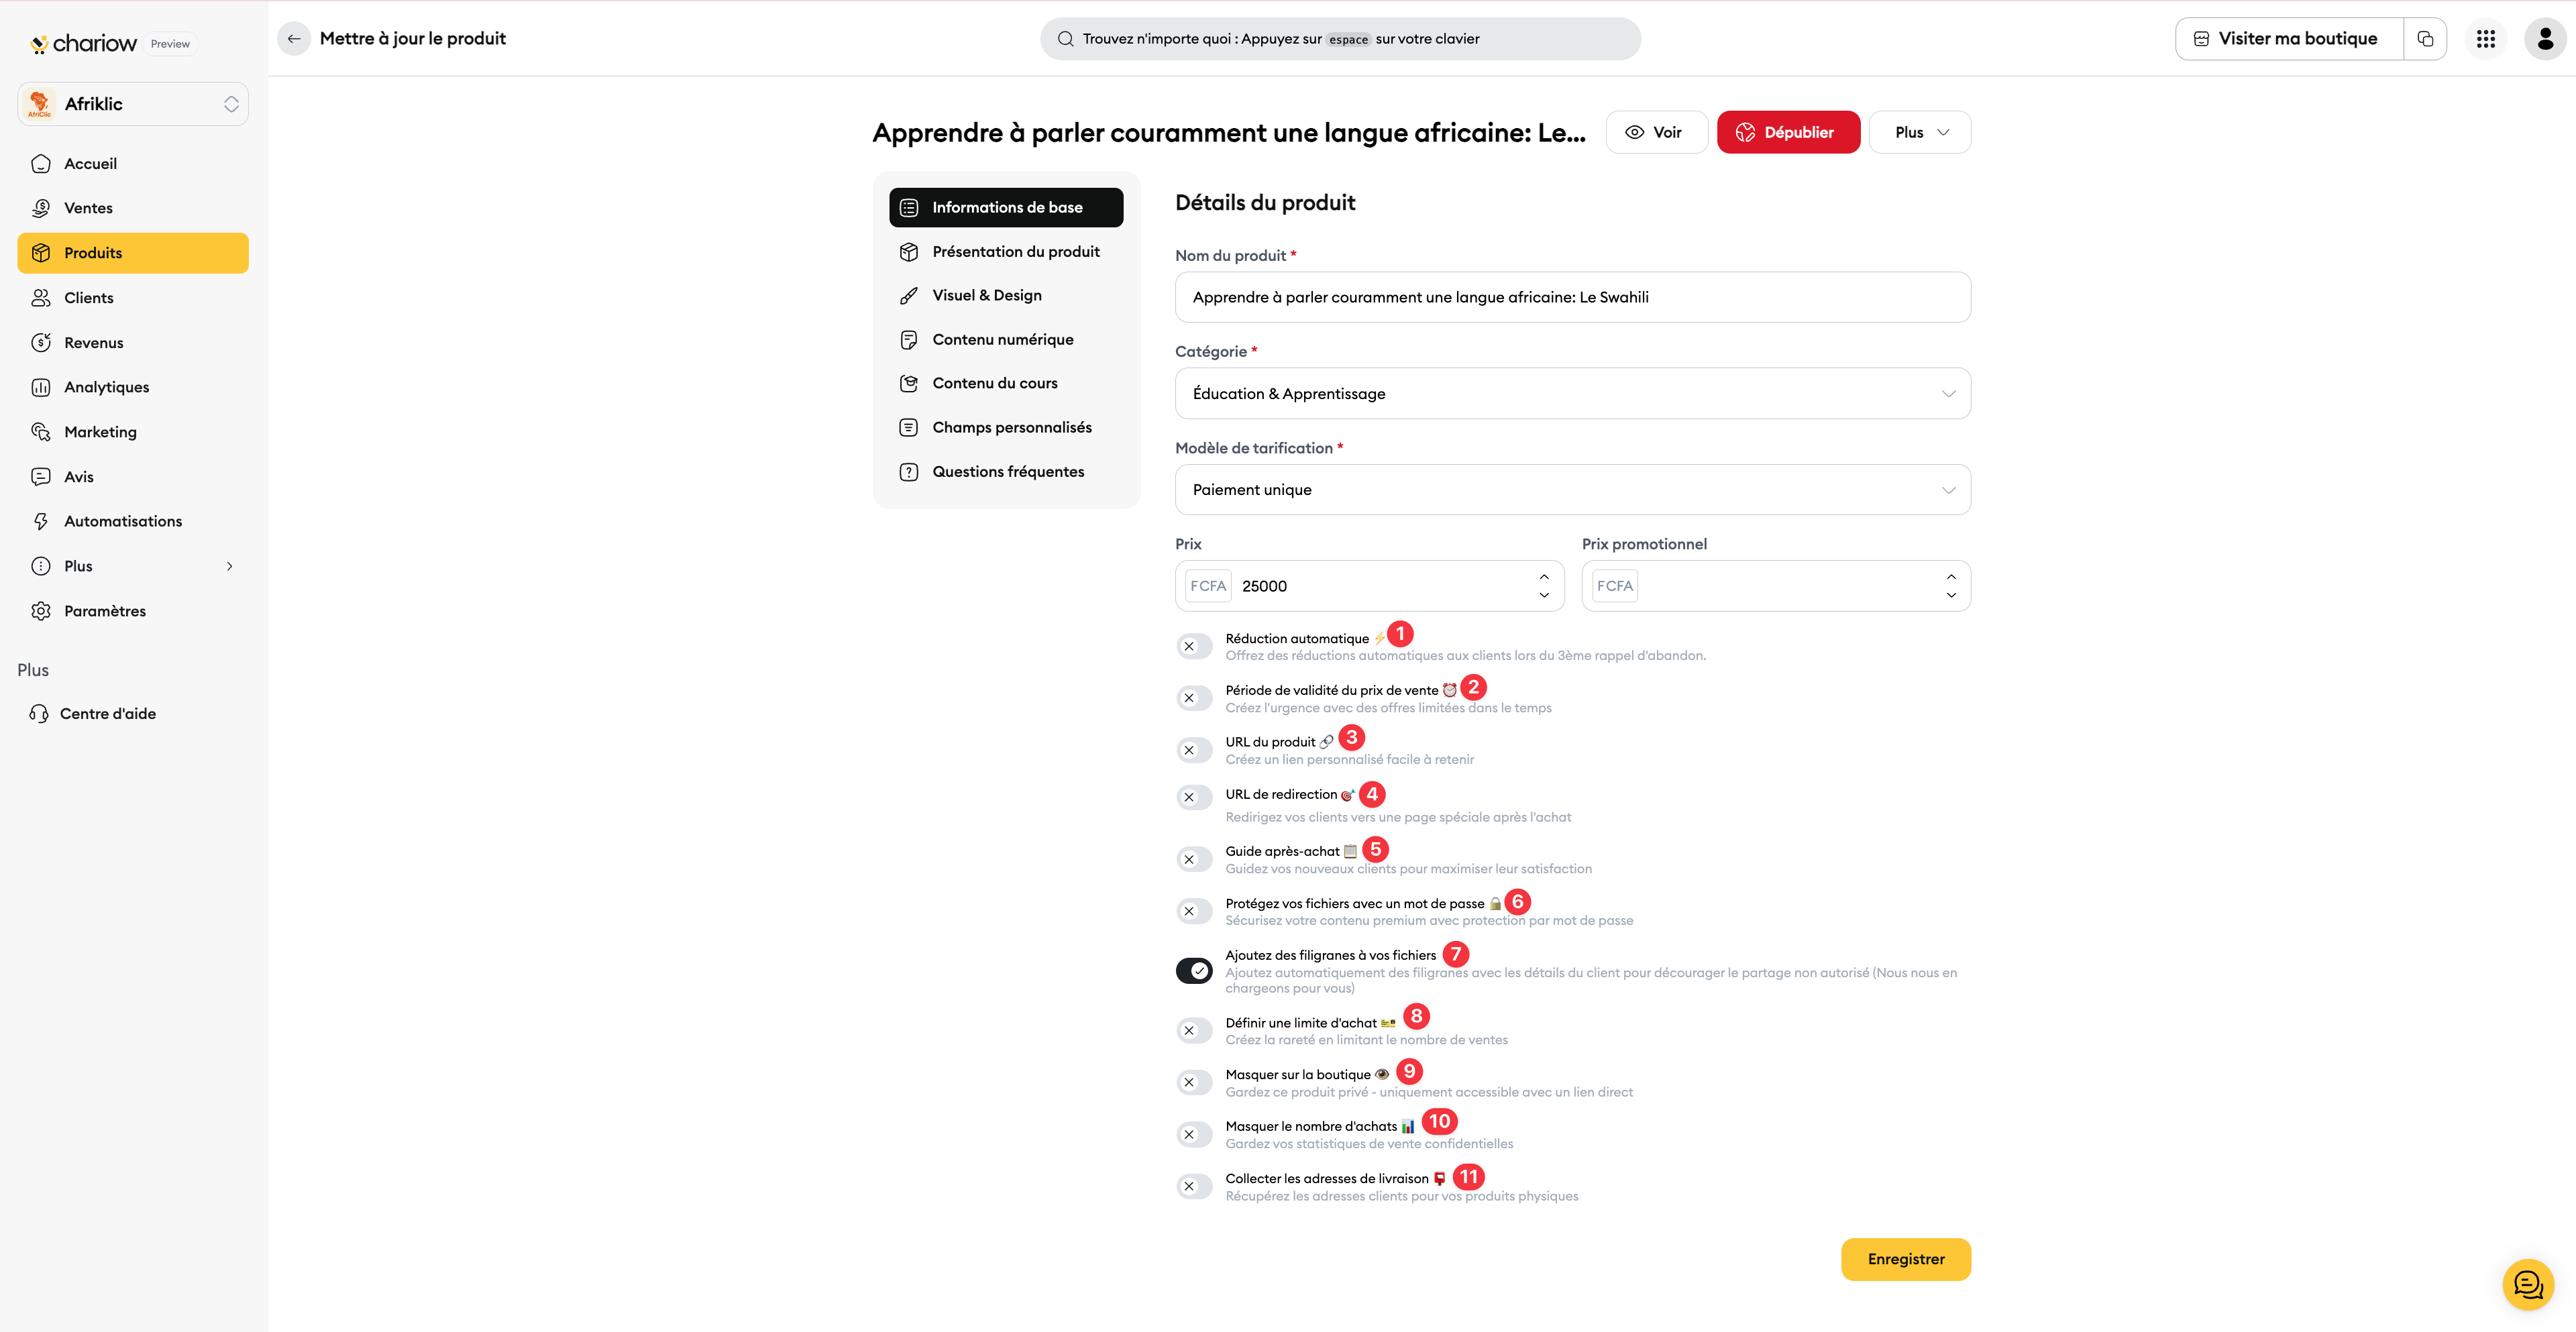Toggle Masquer sur la boutique on
The height and width of the screenshot is (1332, 2576).
(1194, 1083)
